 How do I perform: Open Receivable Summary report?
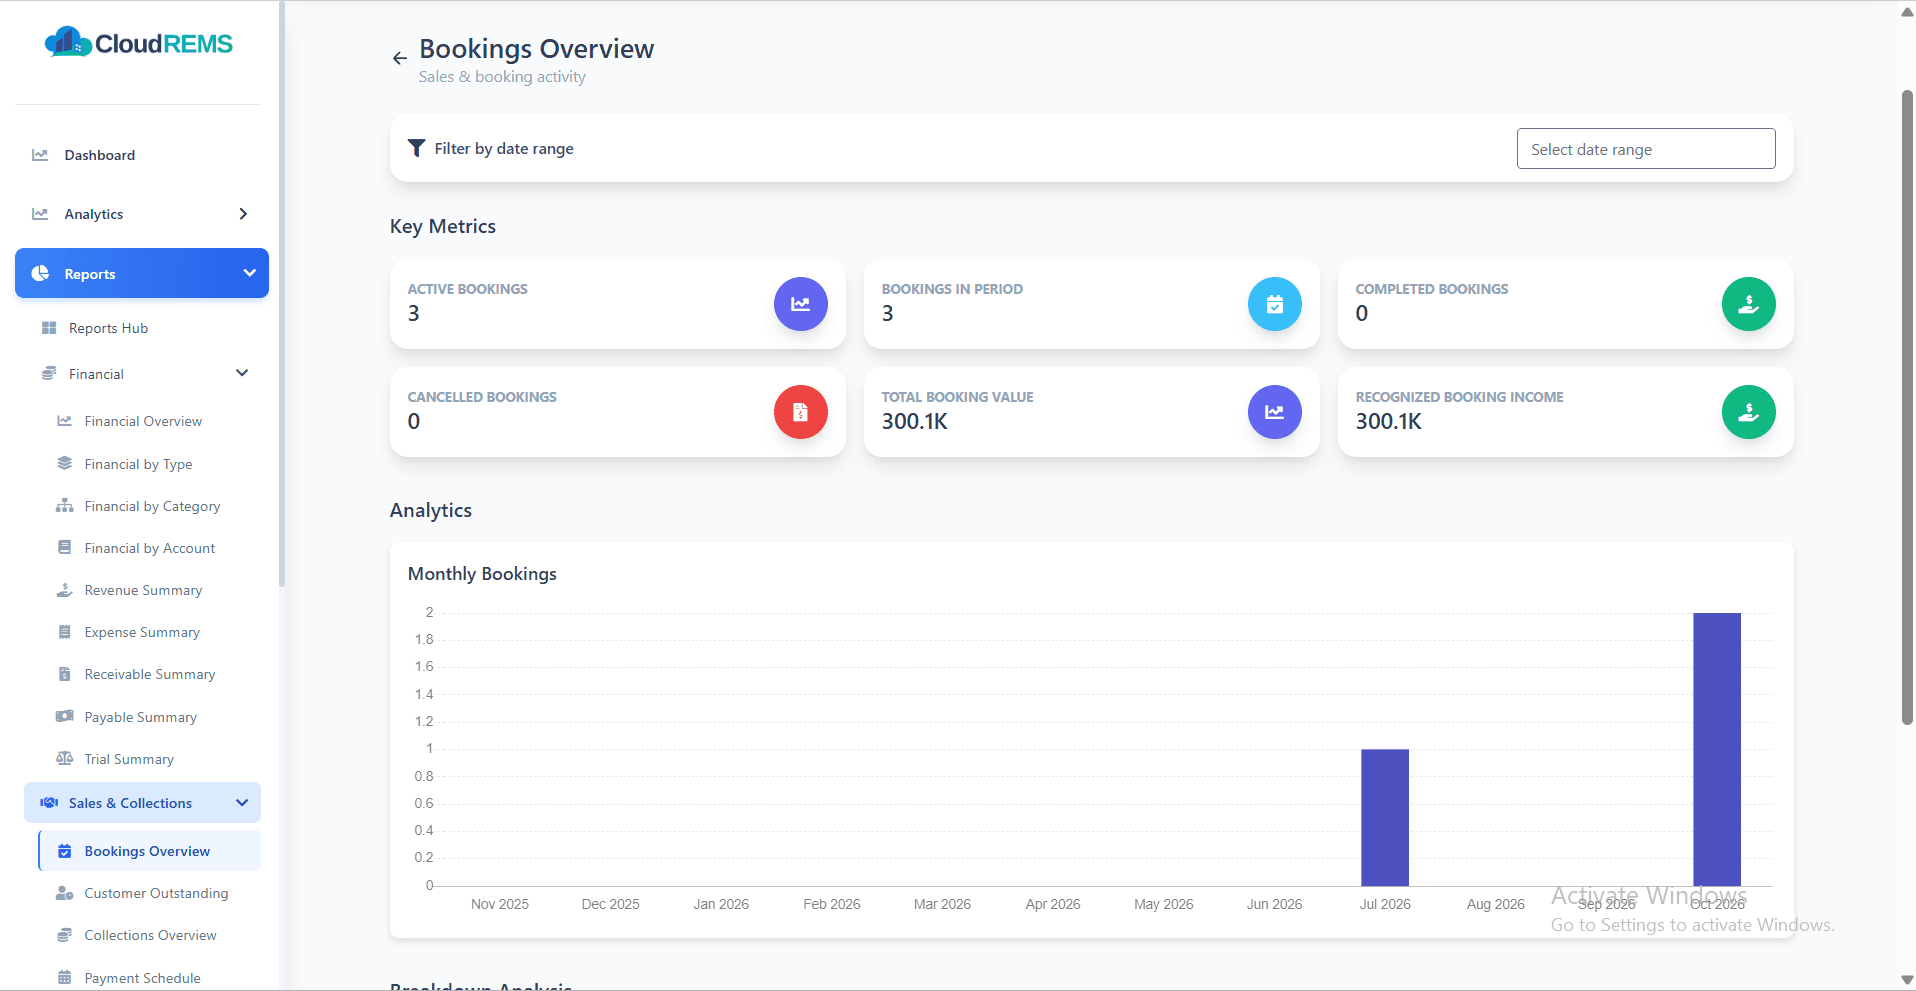(x=150, y=674)
